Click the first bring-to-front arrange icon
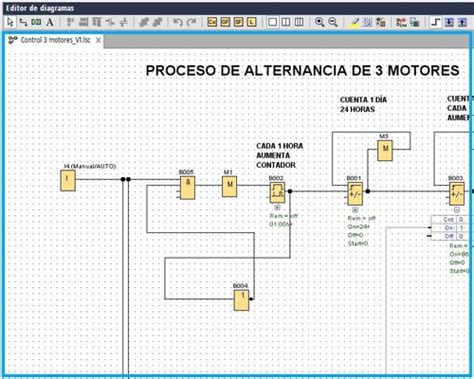 144,22
